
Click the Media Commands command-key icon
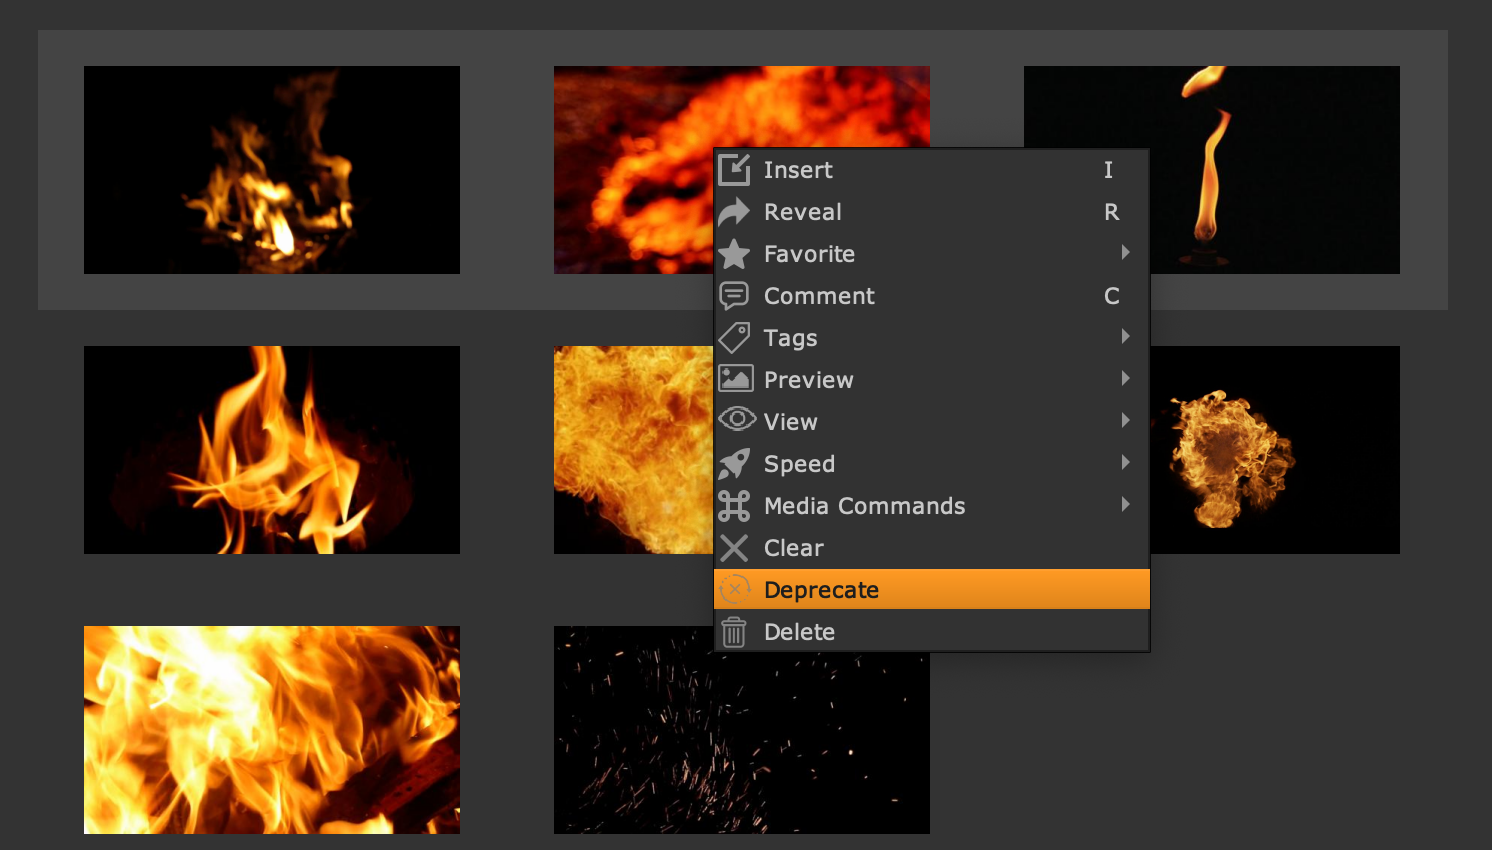[734, 506]
